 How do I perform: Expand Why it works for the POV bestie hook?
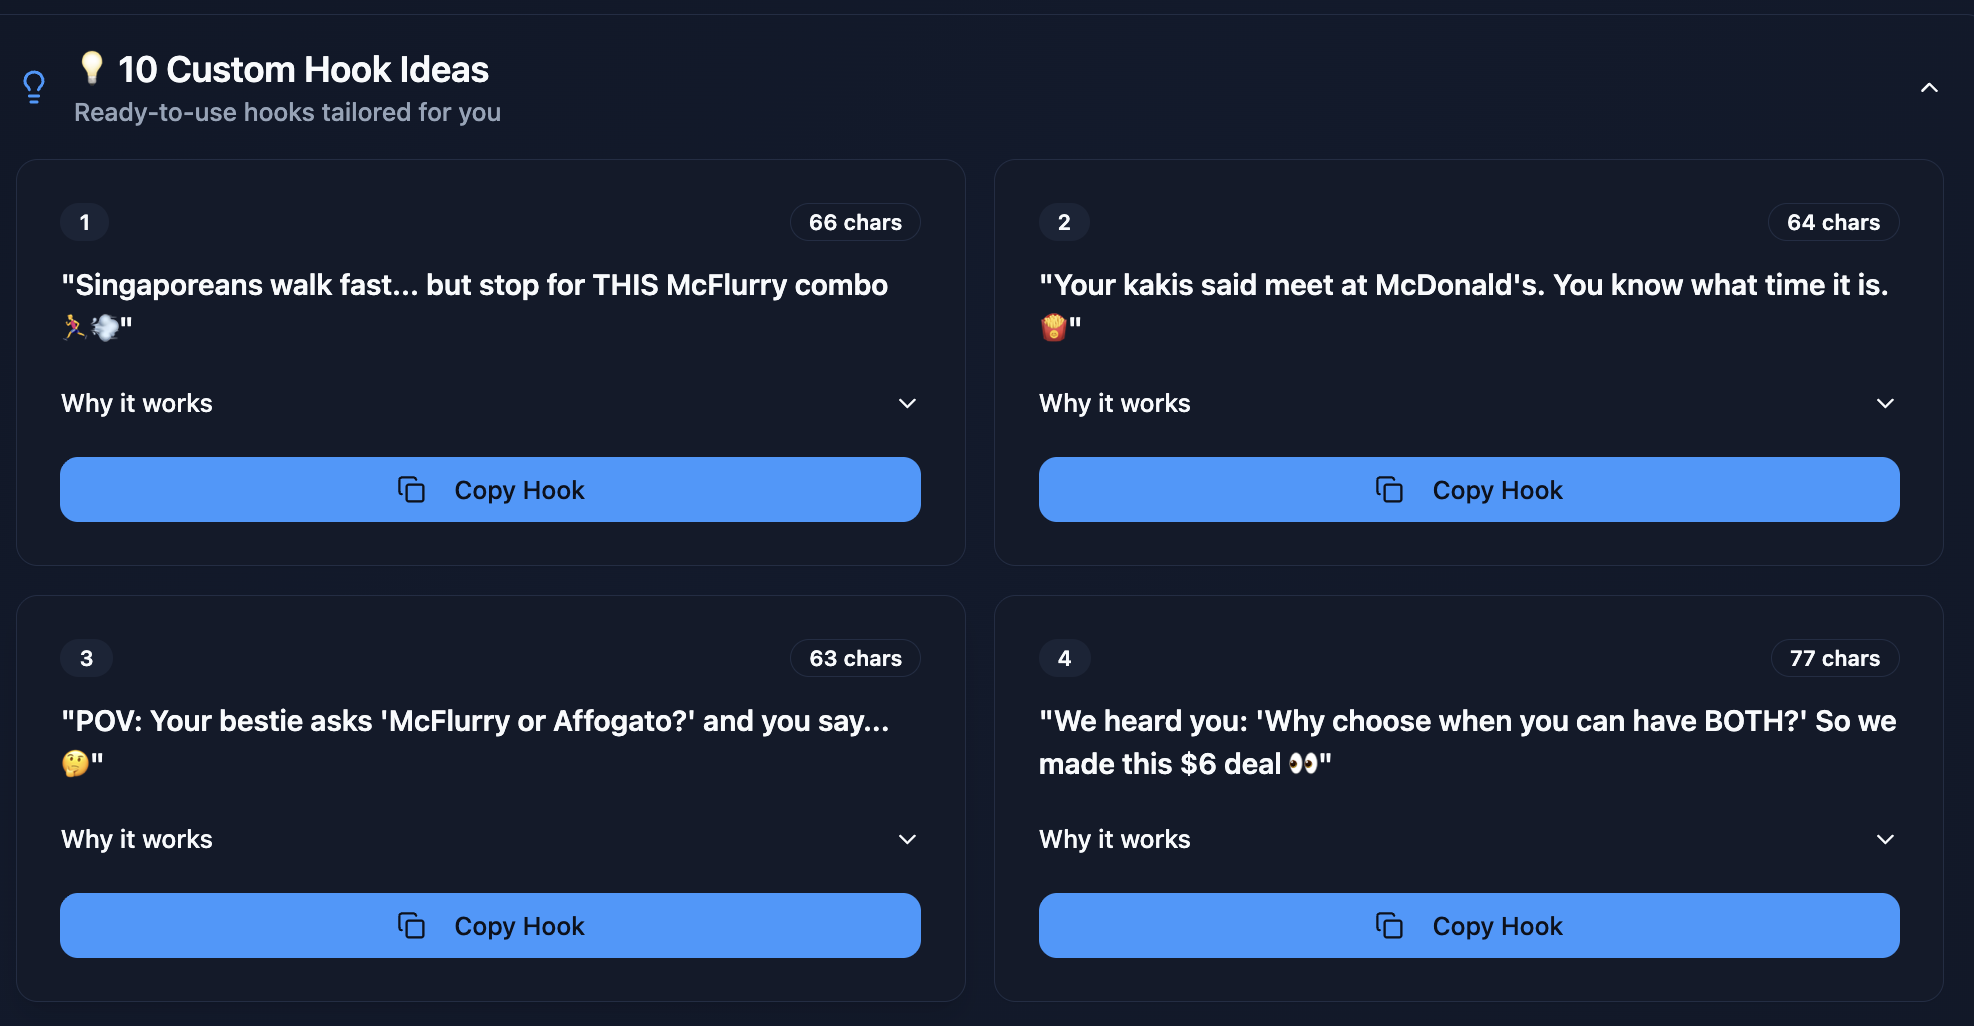tap(907, 839)
